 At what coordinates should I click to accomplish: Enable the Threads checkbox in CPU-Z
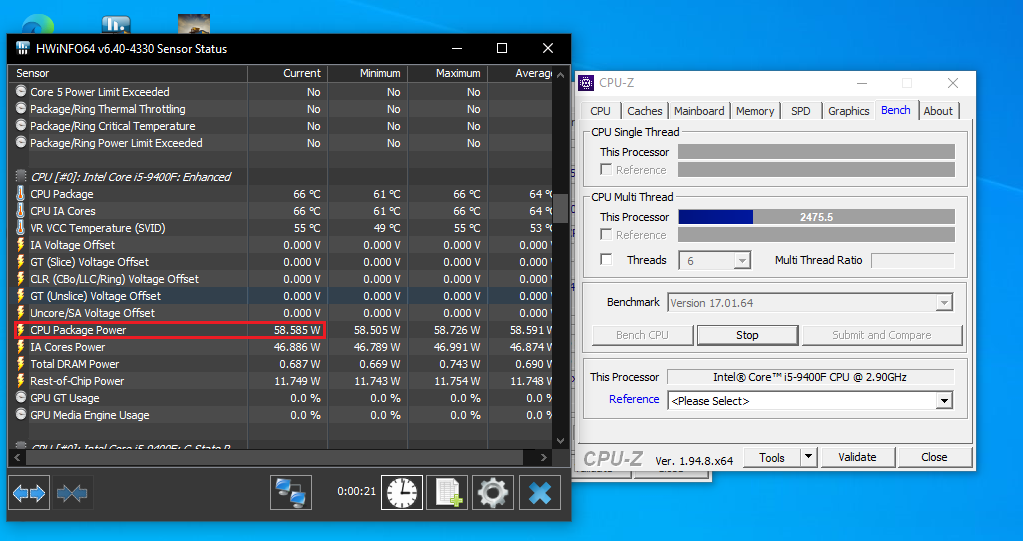[606, 260]
